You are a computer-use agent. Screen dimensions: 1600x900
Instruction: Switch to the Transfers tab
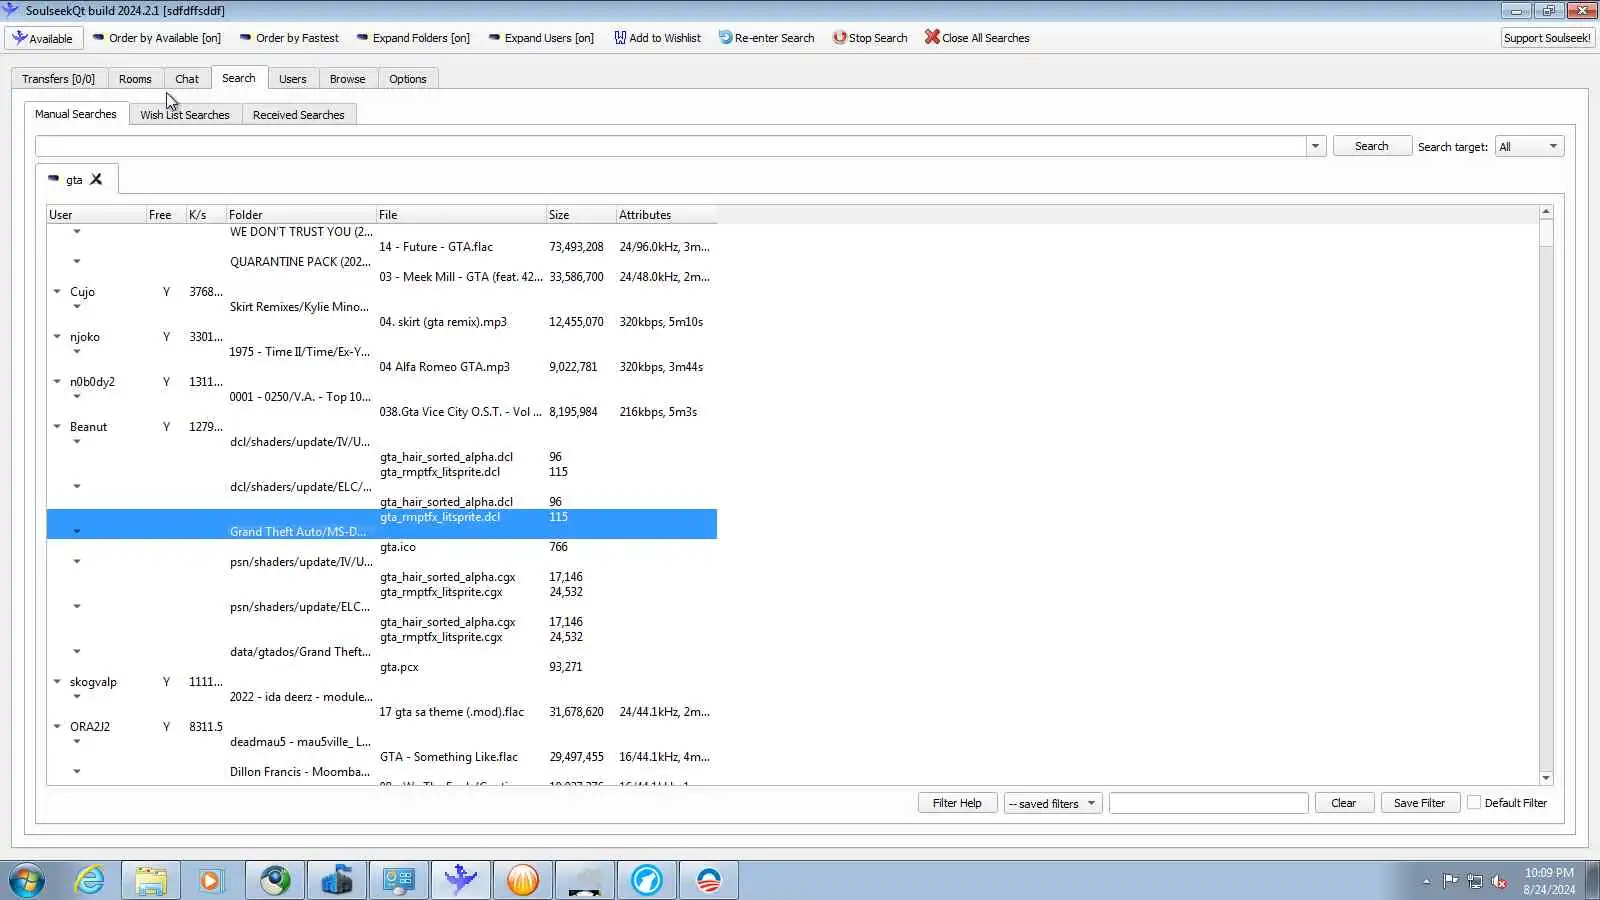[x=58, y=79]
